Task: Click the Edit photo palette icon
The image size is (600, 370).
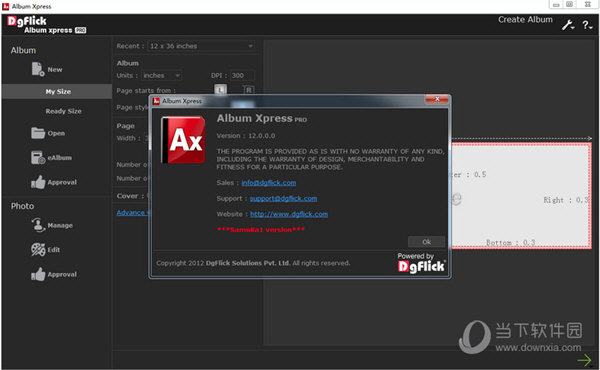Action: 38,249
